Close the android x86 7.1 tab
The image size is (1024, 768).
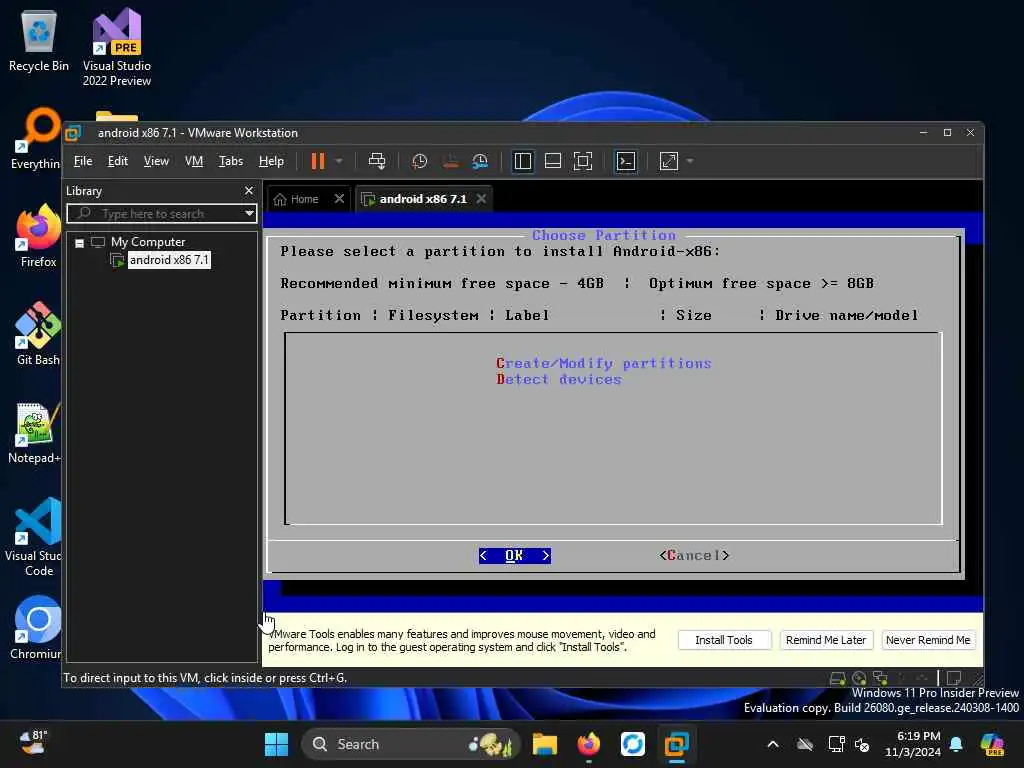pyautogui.click(x=481, y=199)
